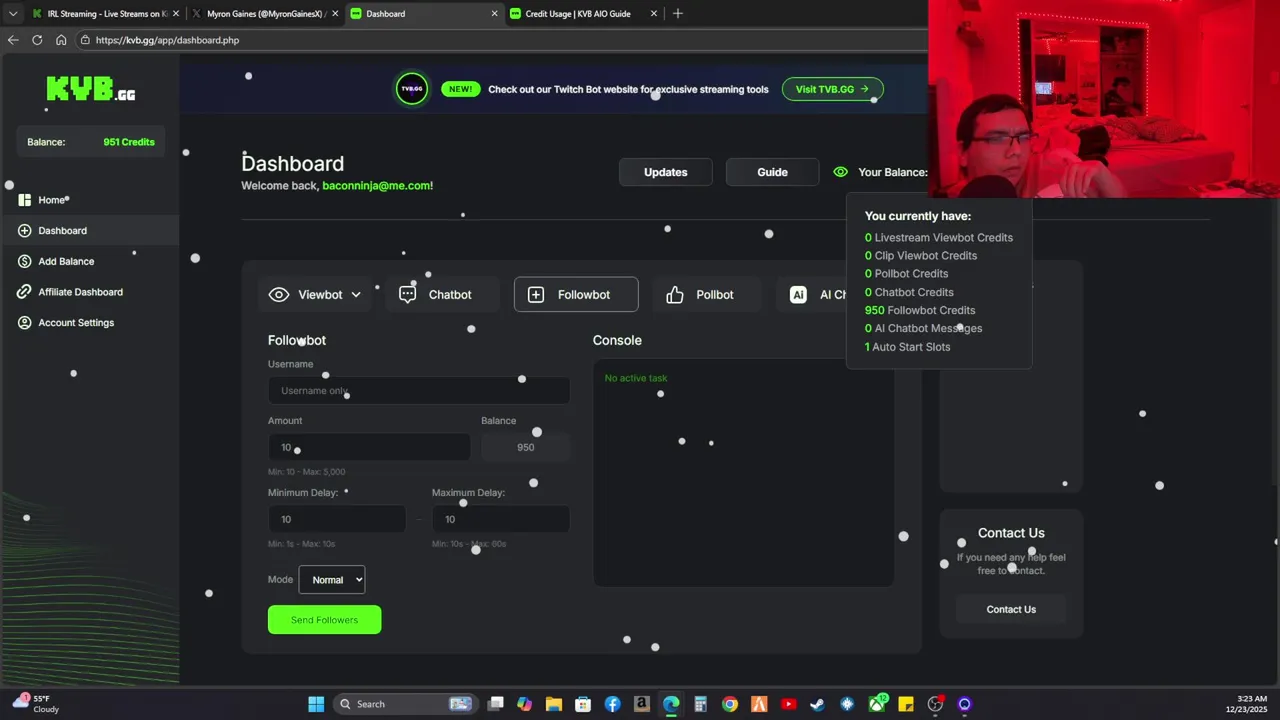Click the 1 Auto Start Slots line
Image resolution: width=1280 pixels, height=720 pixels.
pos(908,347)
